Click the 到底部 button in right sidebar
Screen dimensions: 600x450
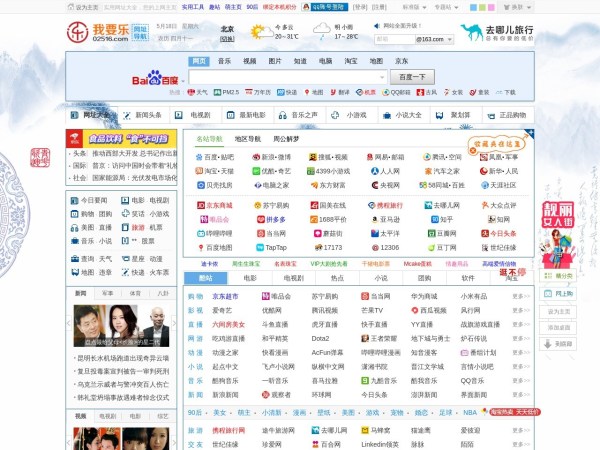558,344
